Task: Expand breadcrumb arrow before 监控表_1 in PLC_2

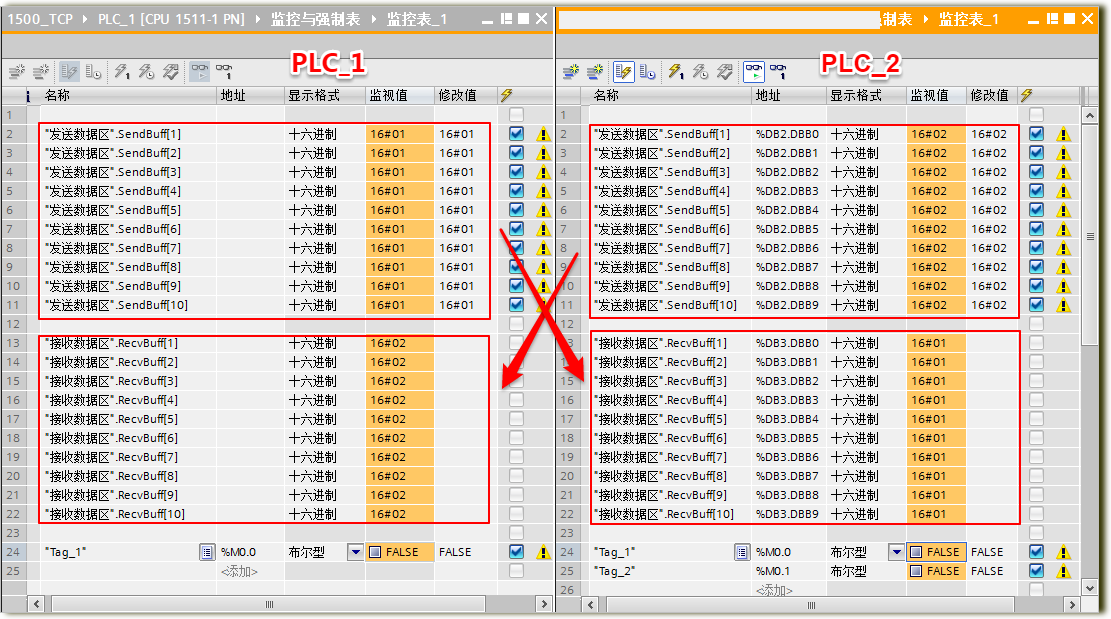Action: point(926,19)
